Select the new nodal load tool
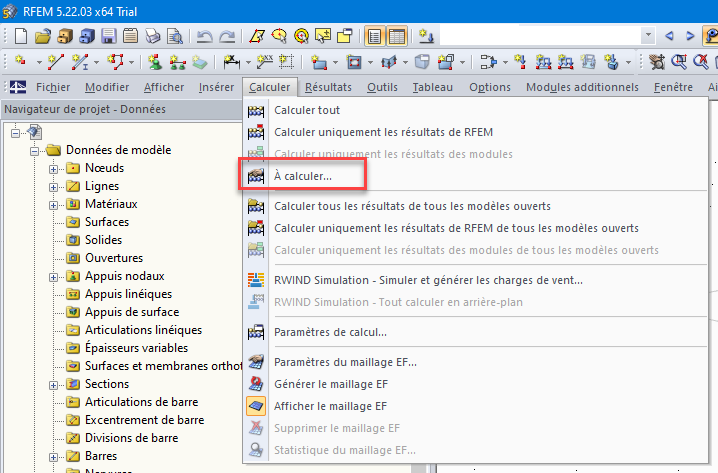Viewport: 718px width, 473px height. click(520, 61)
